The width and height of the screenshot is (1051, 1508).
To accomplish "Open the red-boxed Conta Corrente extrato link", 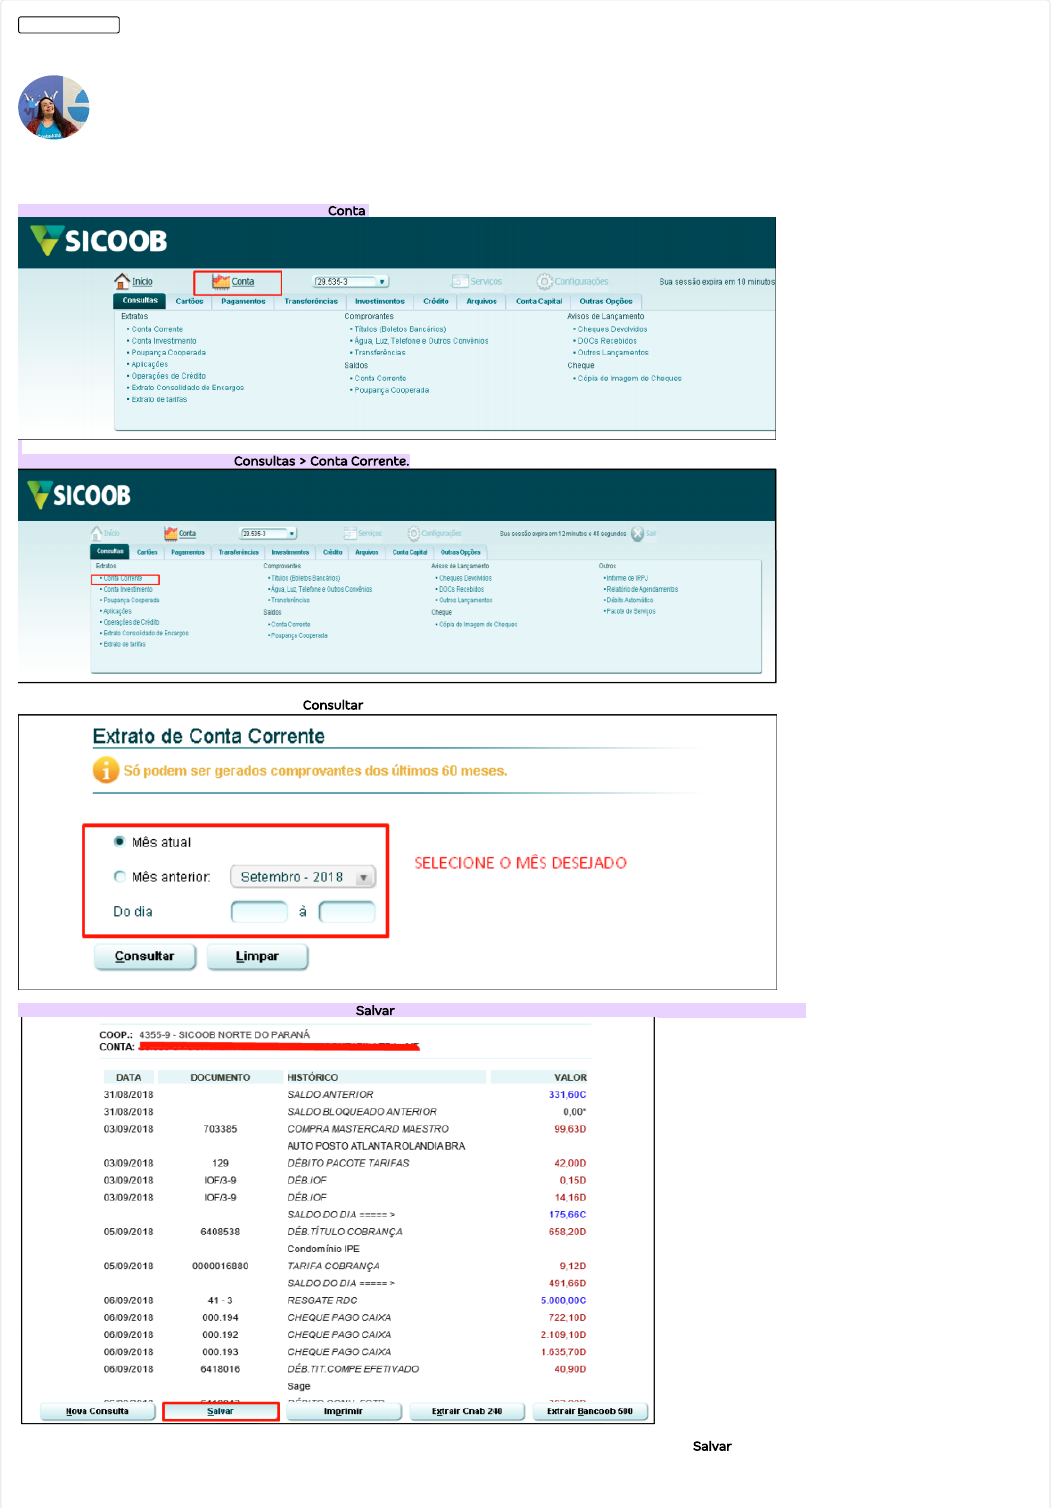I will tap(124, 578).
